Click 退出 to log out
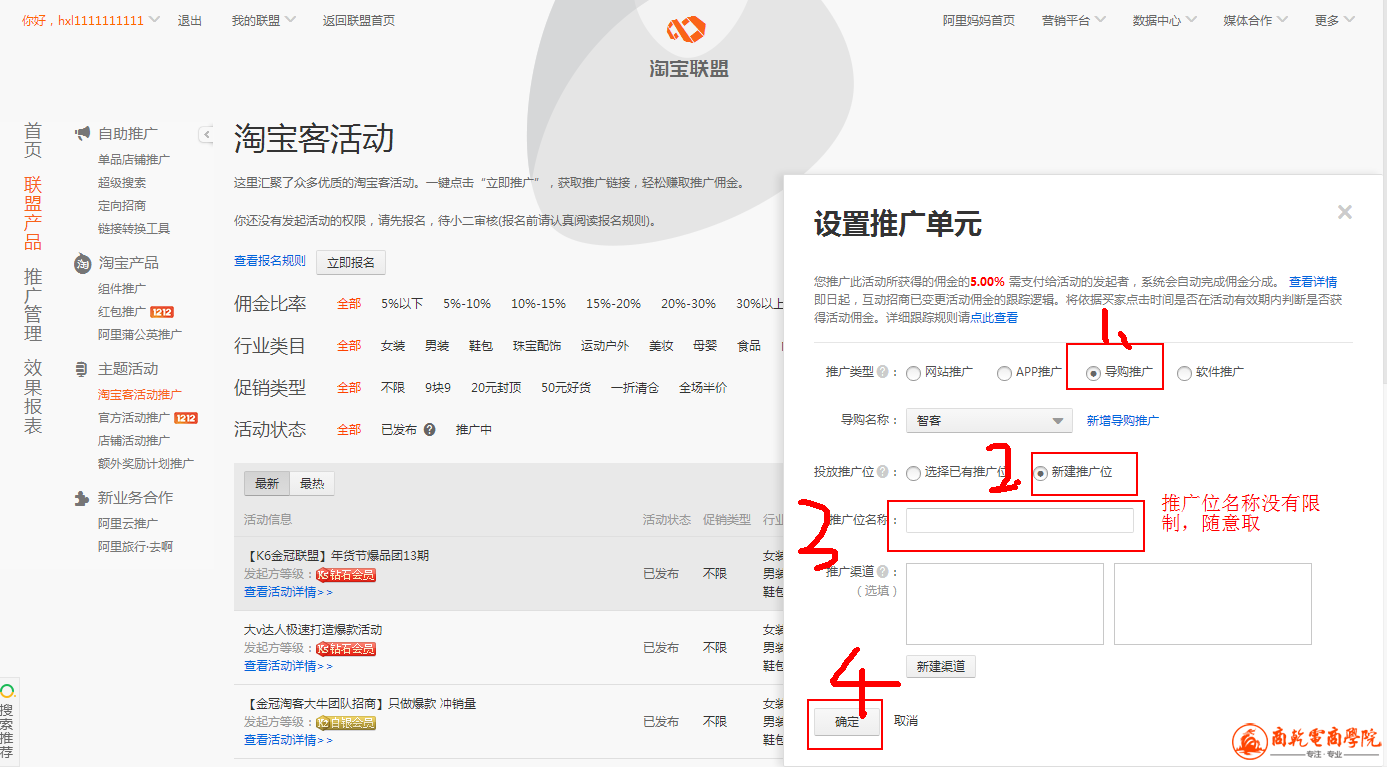The width and height of the screenshot is (1387, 767). (x=190, y=20)
